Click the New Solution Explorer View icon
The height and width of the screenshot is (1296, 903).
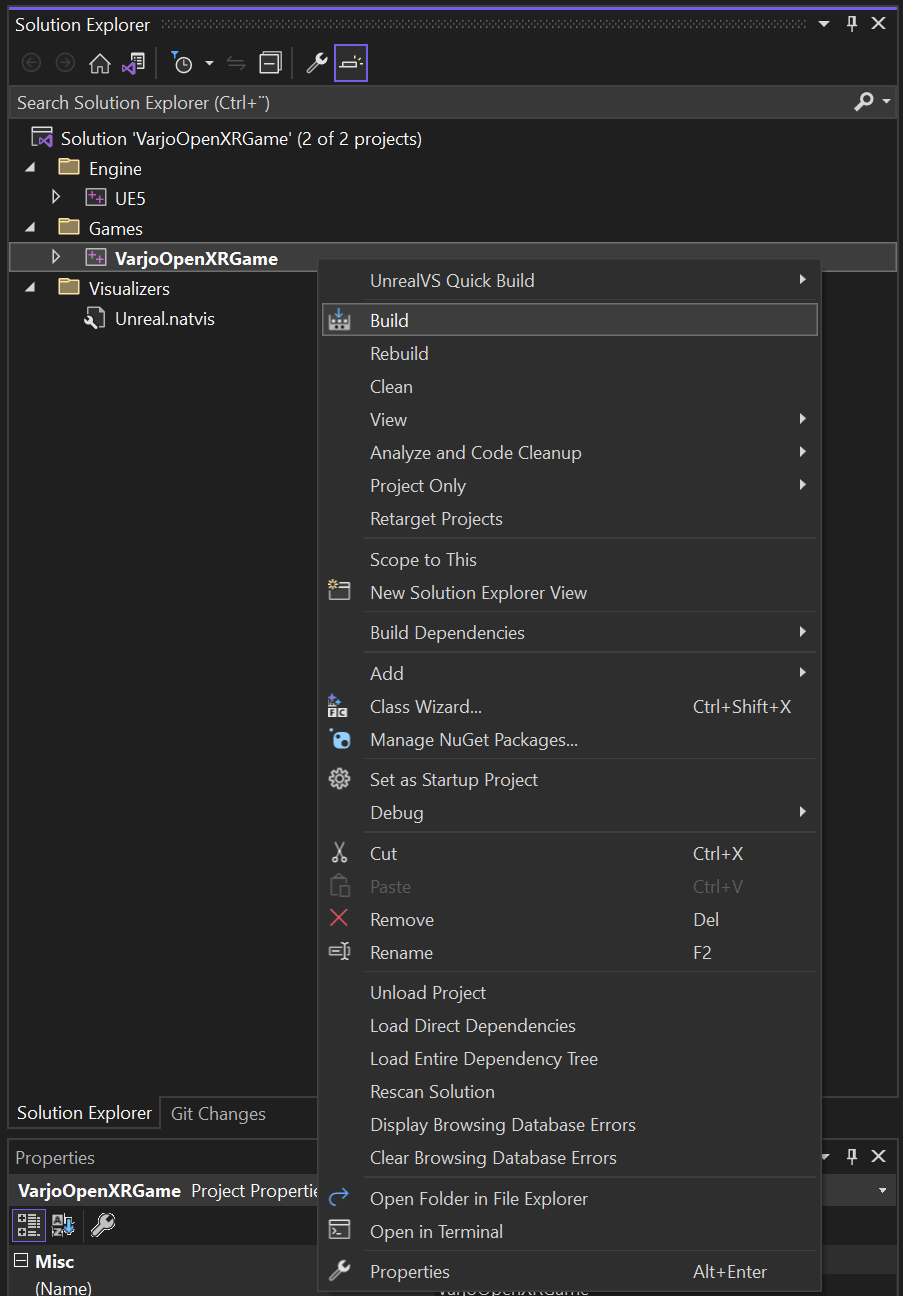tap(340, 592)
